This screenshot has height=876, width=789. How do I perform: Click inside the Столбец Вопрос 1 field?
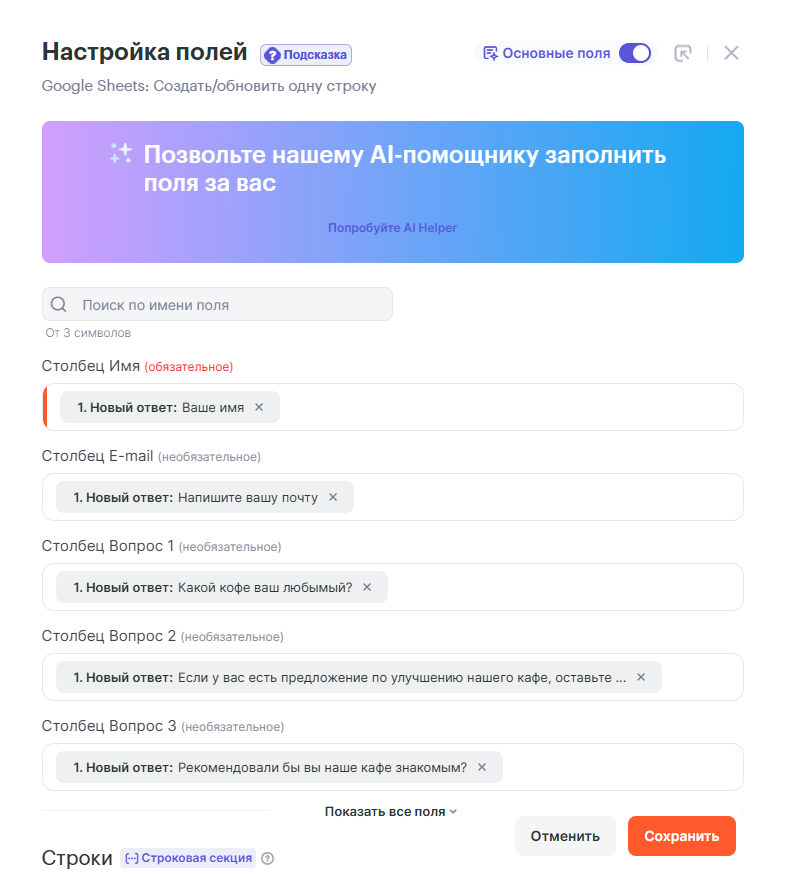point(560,587)
